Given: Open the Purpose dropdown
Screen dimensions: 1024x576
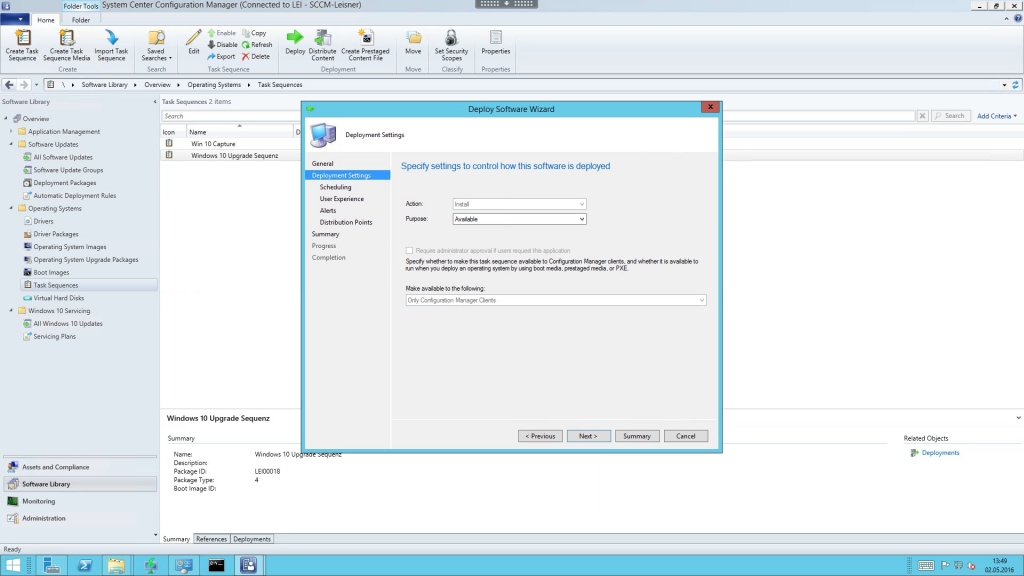Looking at the screenshot, I should coord(519,219).
